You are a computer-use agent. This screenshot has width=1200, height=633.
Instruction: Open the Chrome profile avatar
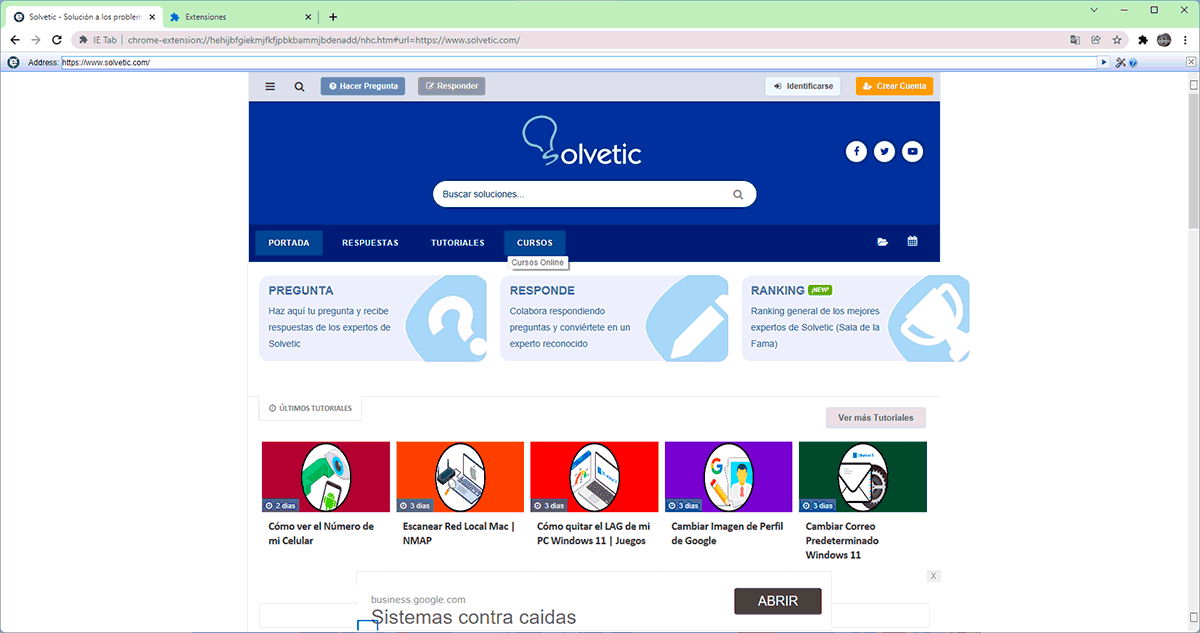pyautogui.click(x=1164, y=40)
